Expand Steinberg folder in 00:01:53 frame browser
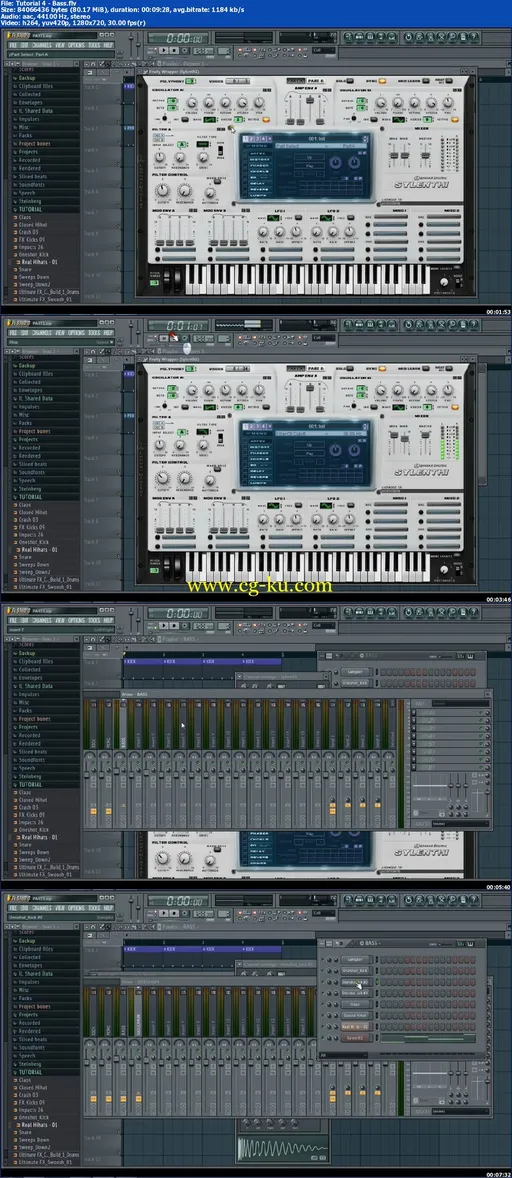The height and width of the screenshot is (1178, 512). click(x=30, y=201)
